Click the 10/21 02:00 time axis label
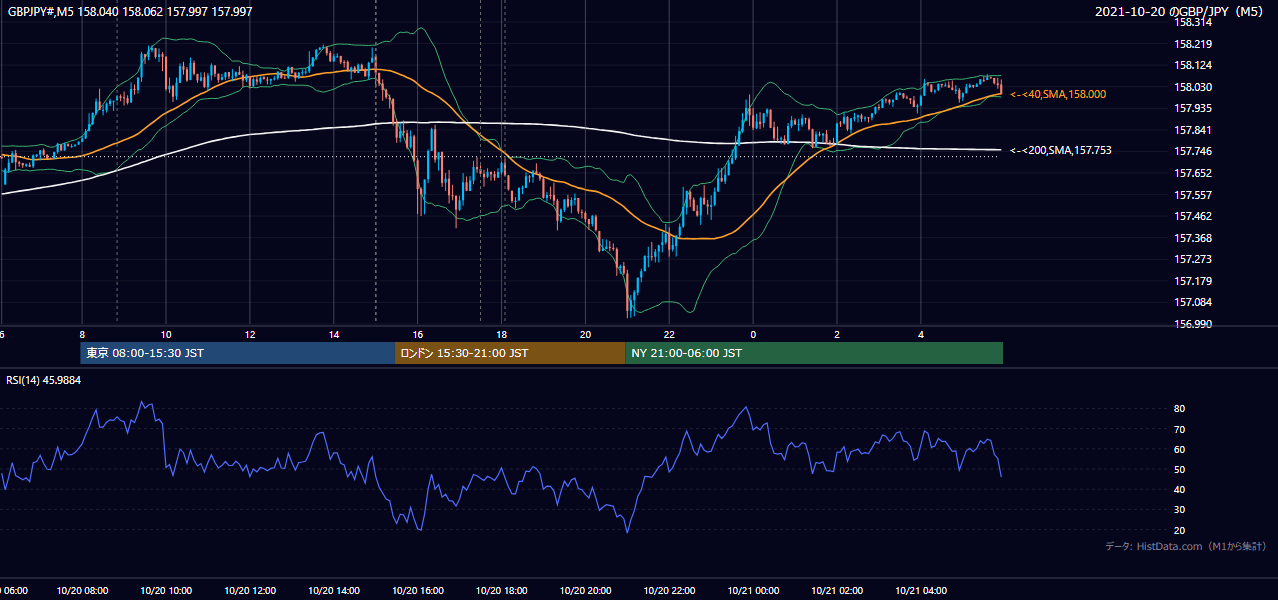The height and width of the screenshot is (600, 1278). 837,591
